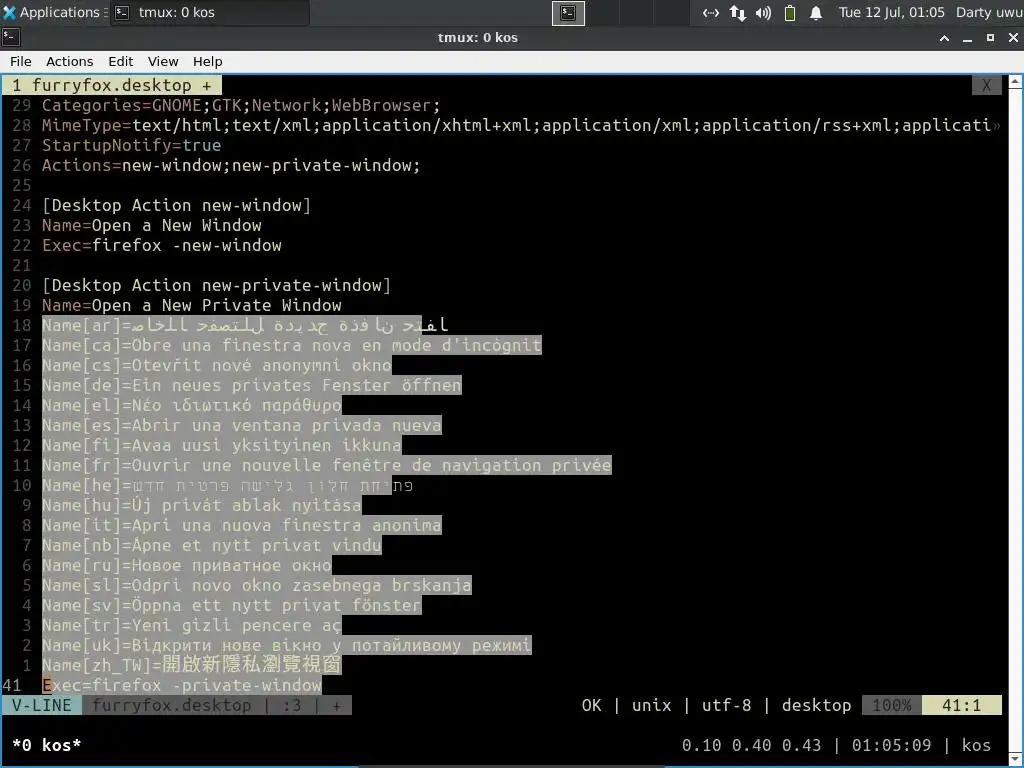Click 'Actions=new-window;new-private-window;' line
The image size is (1024, 768).
[x=231, y=165]
